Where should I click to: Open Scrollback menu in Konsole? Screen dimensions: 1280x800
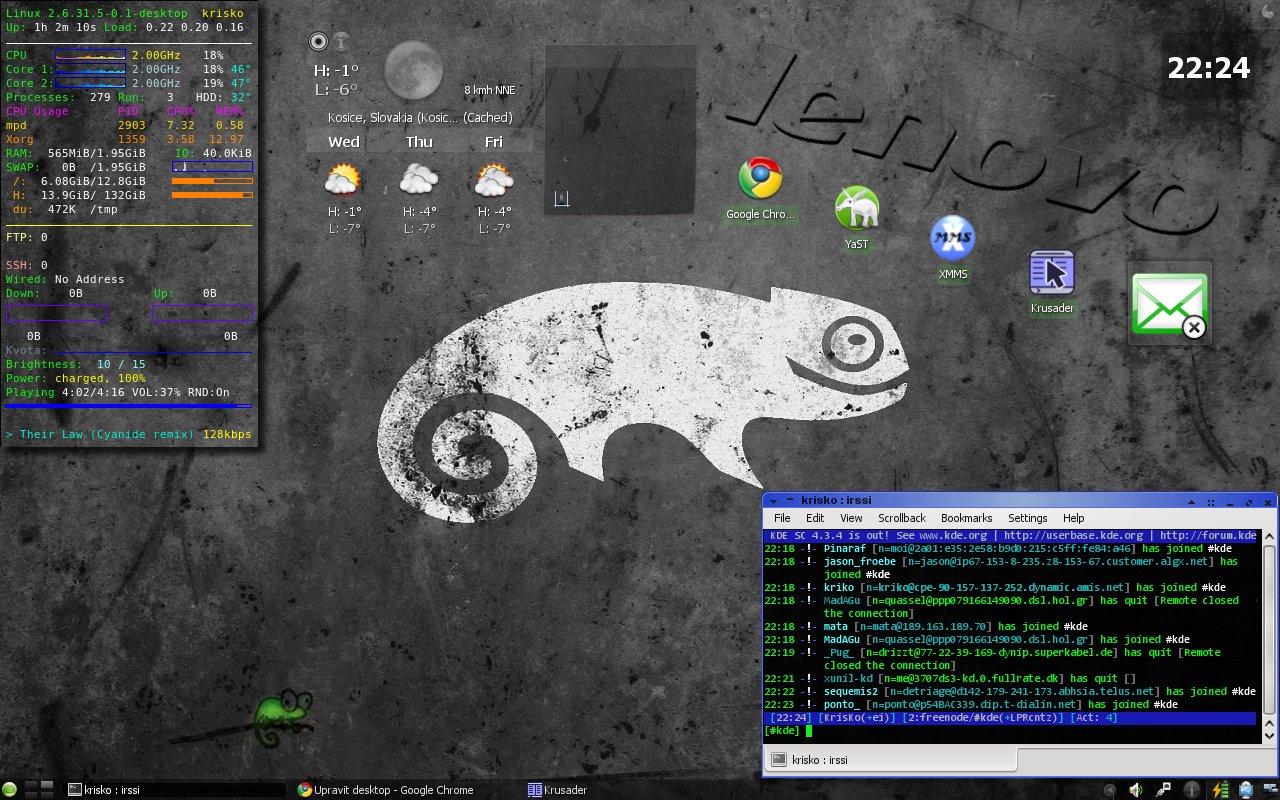902,518
